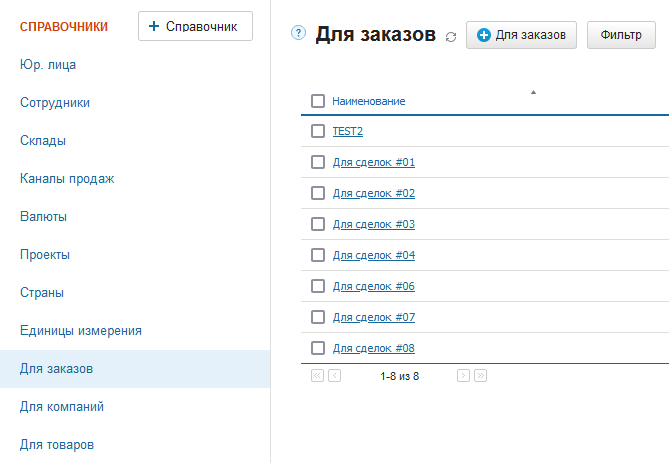Click the sort arrow in table header

[x=533, y=92]
